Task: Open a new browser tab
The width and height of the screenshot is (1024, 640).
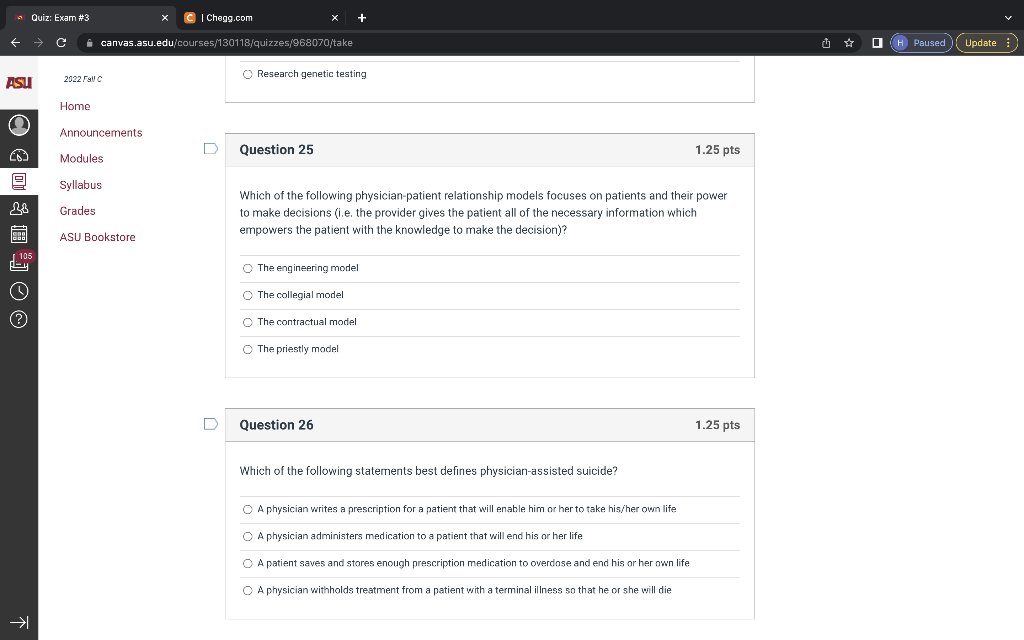Action: pyautogui.click(x=362, y=18)
